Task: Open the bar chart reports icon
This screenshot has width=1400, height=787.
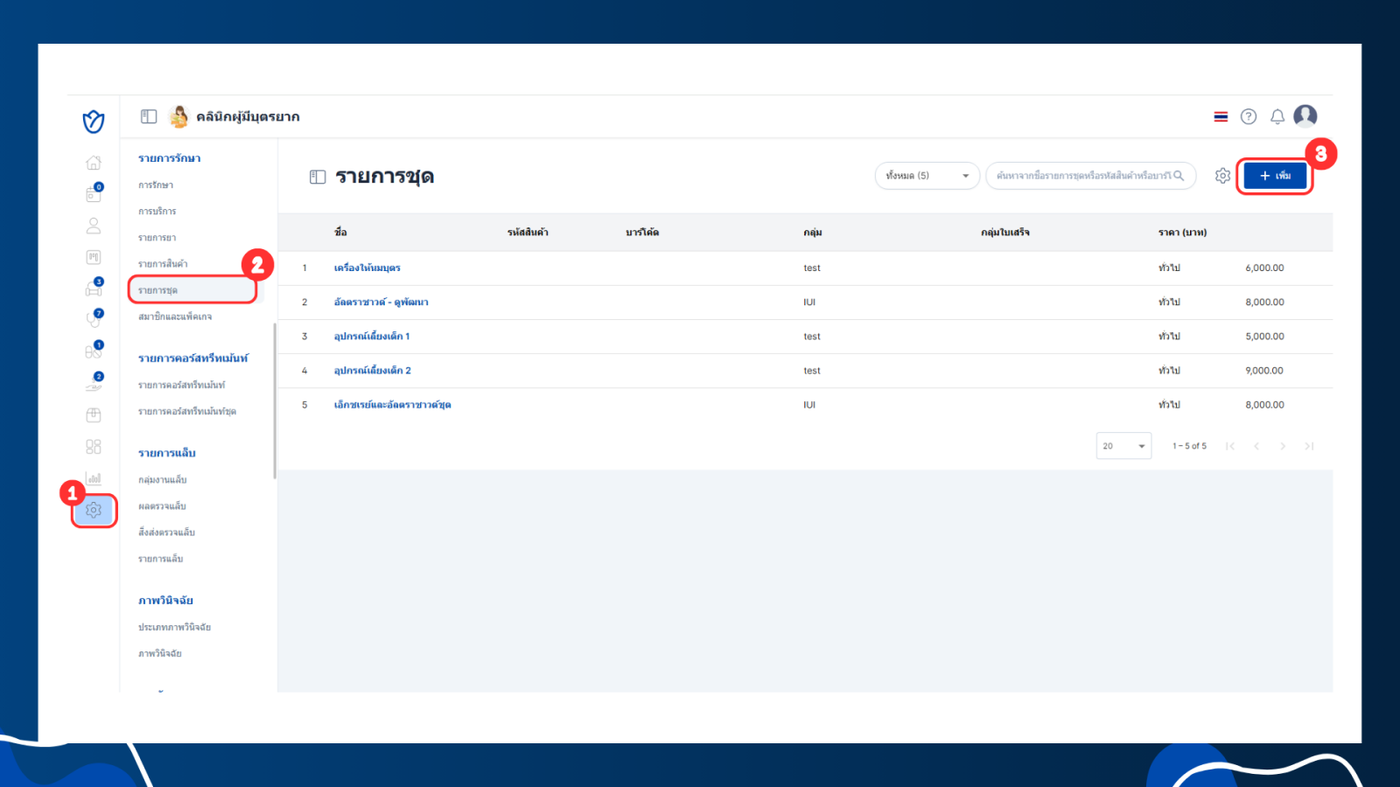Action: click(93, 478)
